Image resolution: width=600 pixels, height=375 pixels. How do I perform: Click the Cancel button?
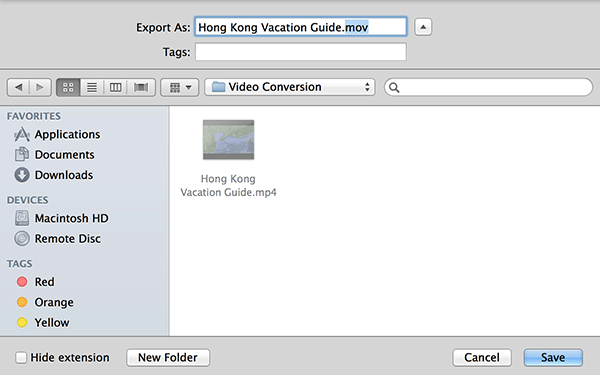(x=482, y=357)
